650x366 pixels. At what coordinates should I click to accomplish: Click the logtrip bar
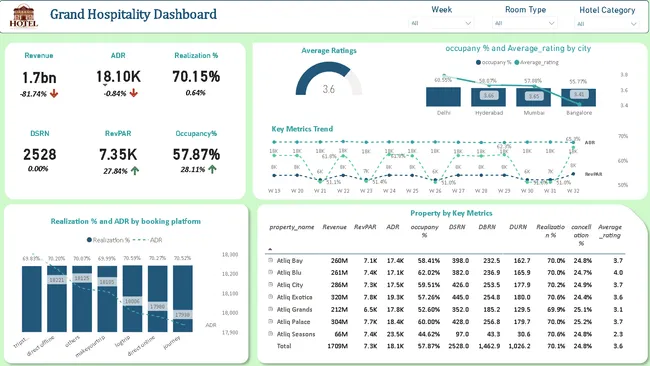[x=132, y=299]
